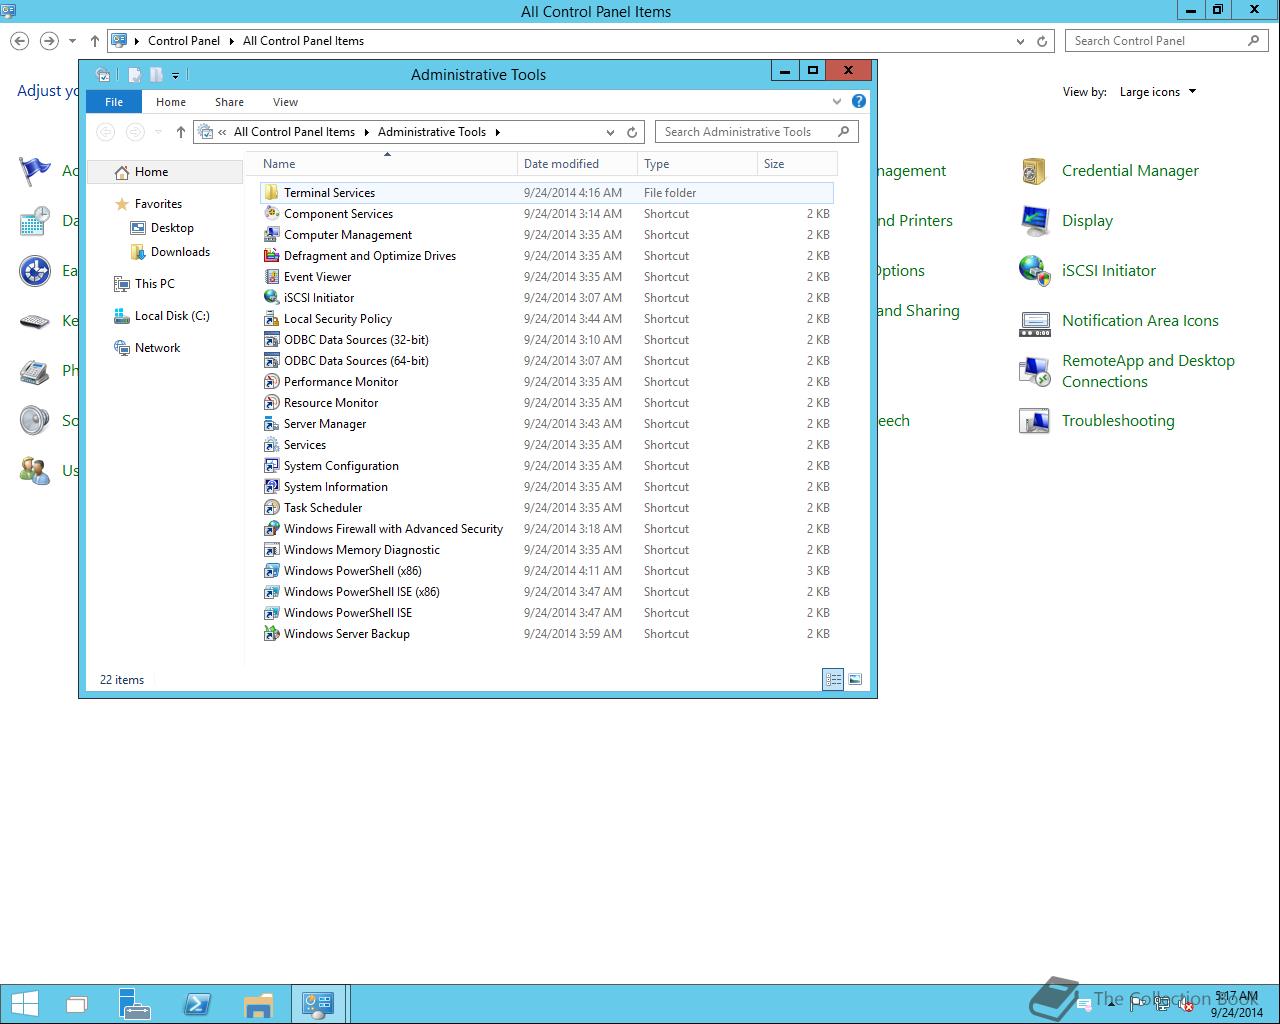Switch to Details view button
This screenshot has height=1024, width=1280.
833,679
